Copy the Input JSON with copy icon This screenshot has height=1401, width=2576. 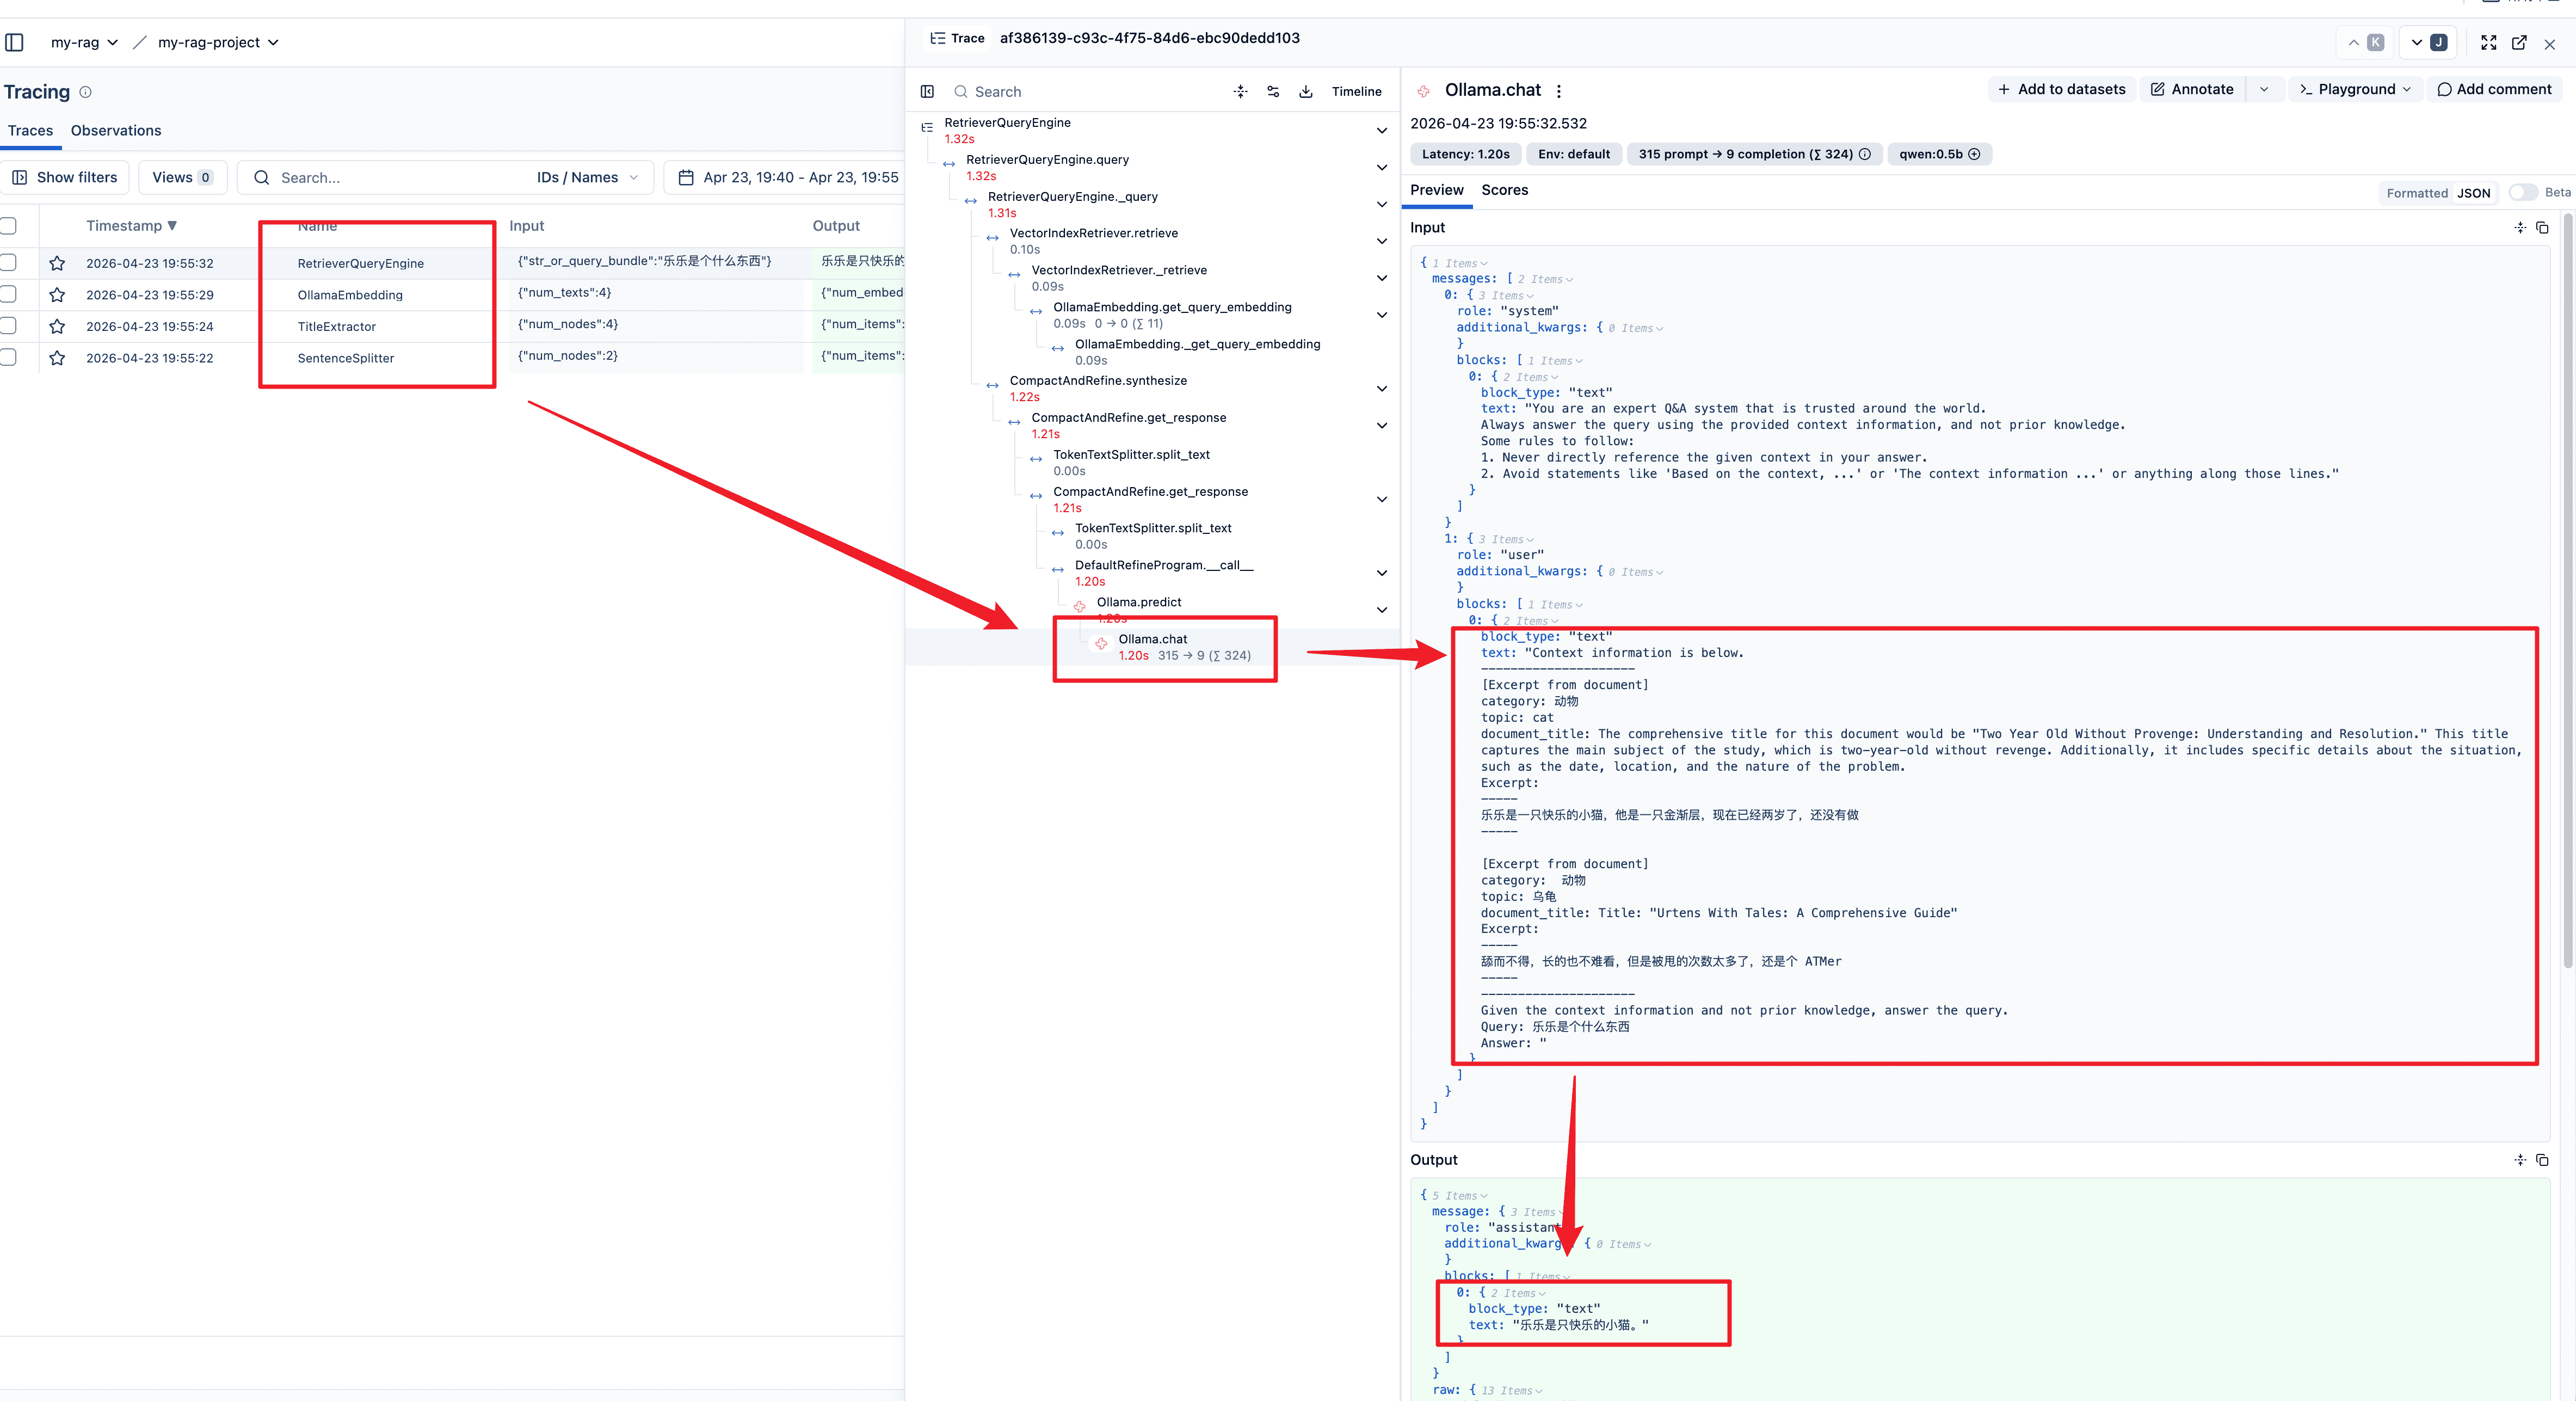click(2541, 228)
